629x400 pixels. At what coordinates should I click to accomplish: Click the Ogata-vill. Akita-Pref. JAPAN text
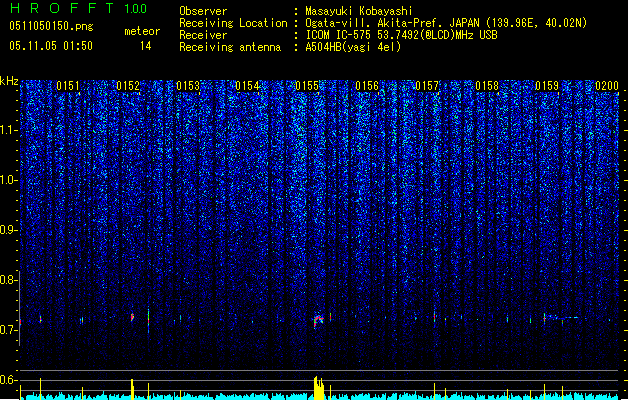(392, 23)
